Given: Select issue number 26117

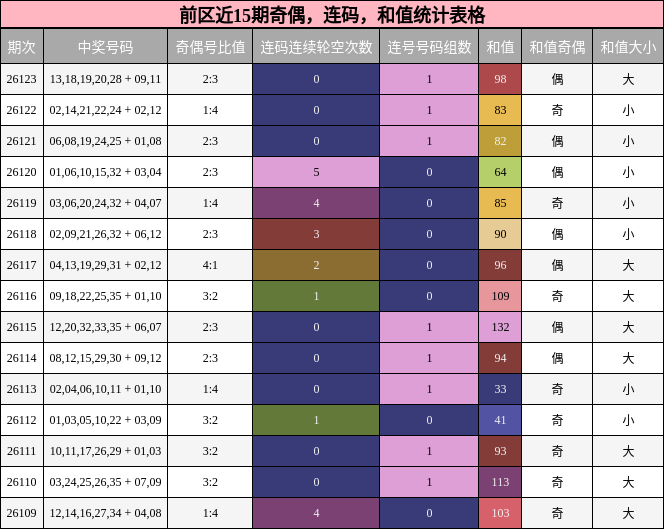Looking at the screenshot, I should (22, 265).
